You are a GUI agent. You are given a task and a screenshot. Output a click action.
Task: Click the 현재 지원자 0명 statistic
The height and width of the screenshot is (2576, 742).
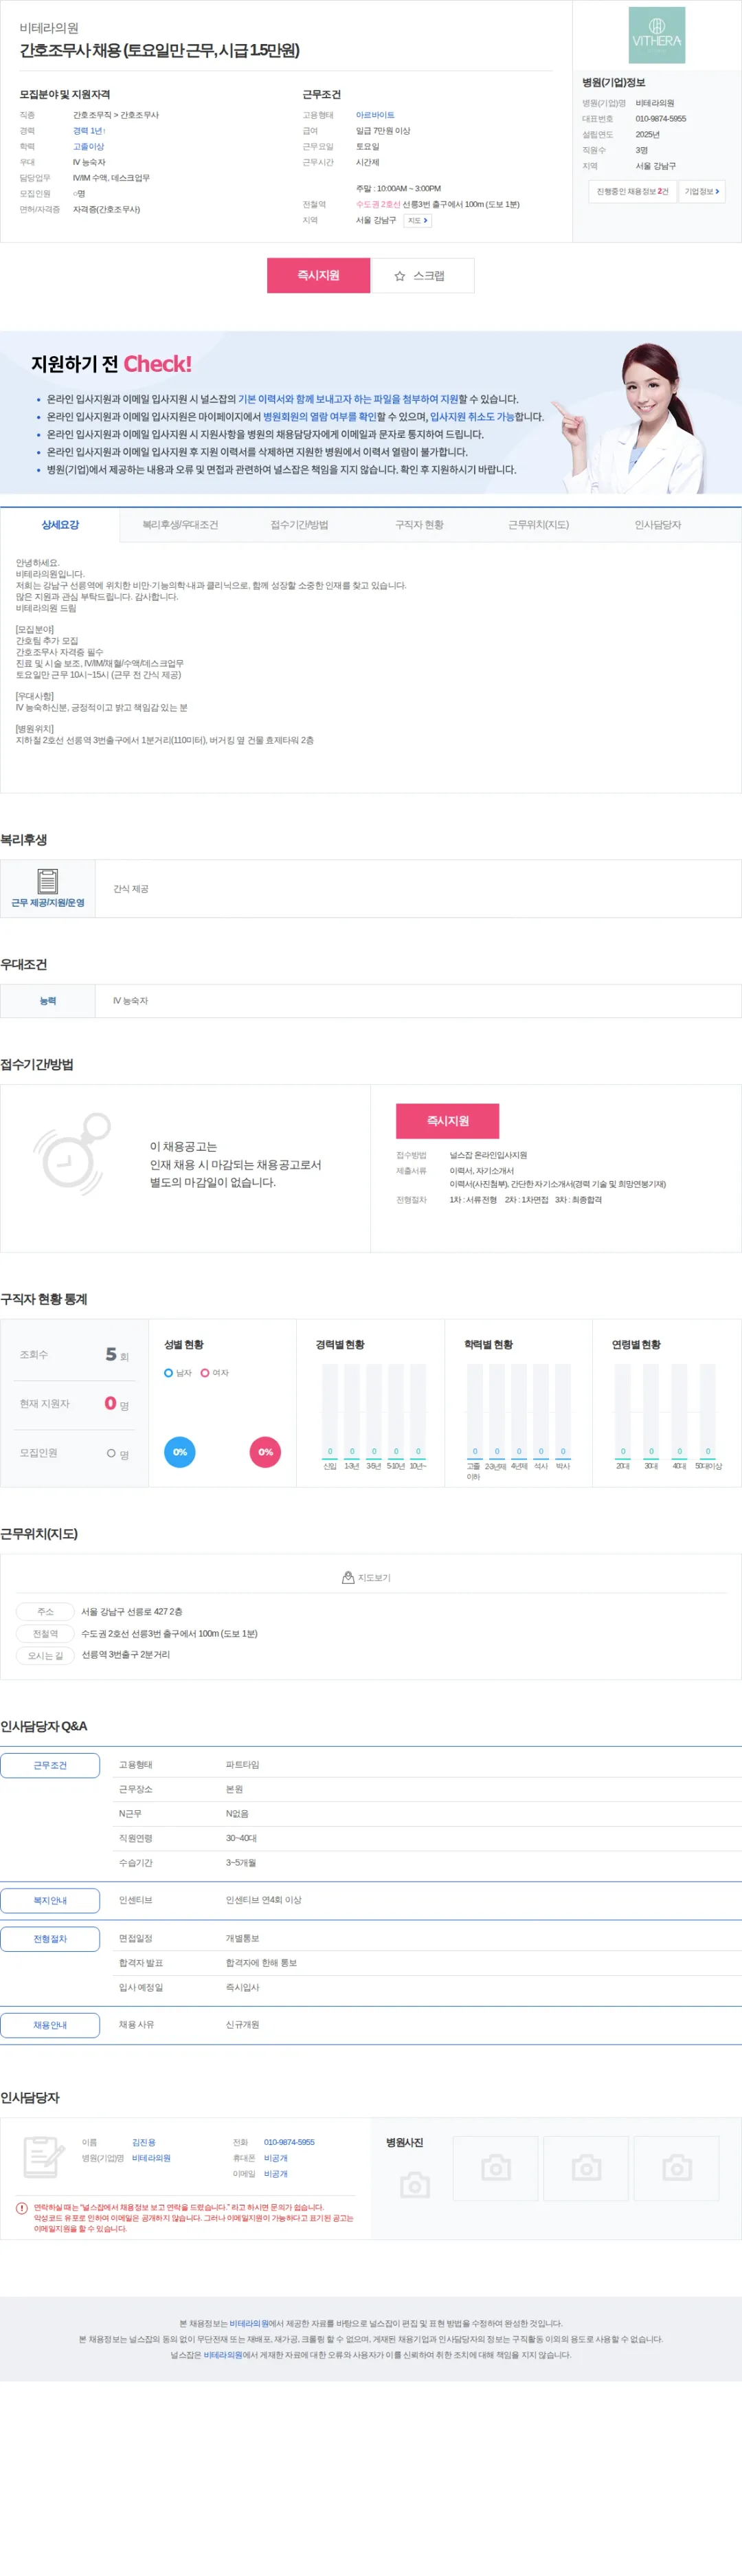[74, 1404]
